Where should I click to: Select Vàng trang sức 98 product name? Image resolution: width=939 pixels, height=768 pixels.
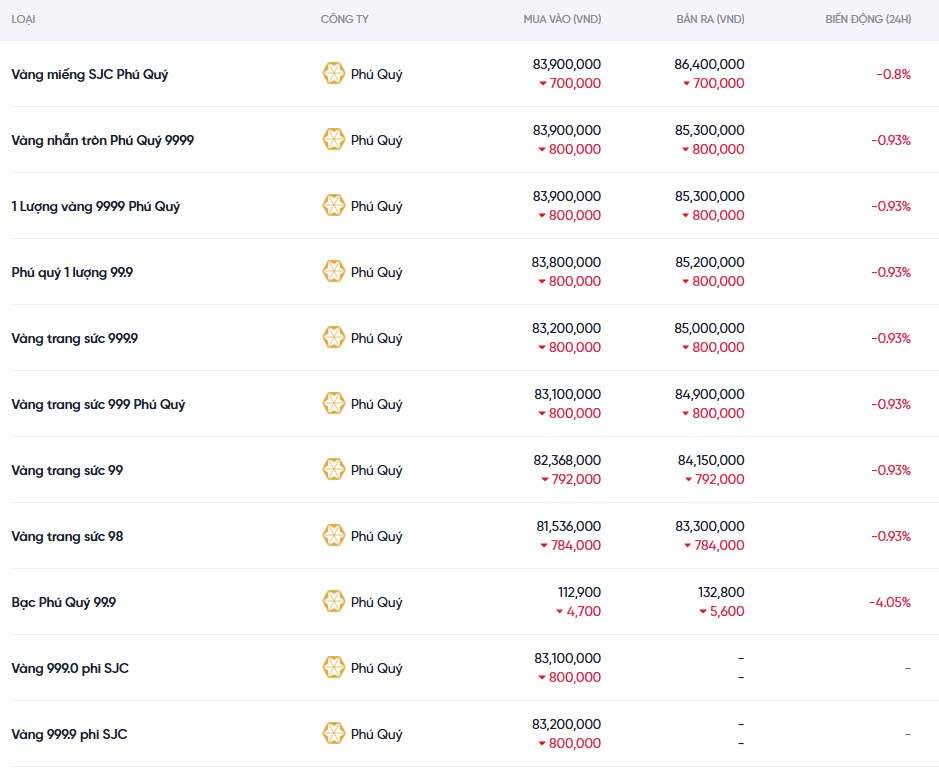point(67,536)
